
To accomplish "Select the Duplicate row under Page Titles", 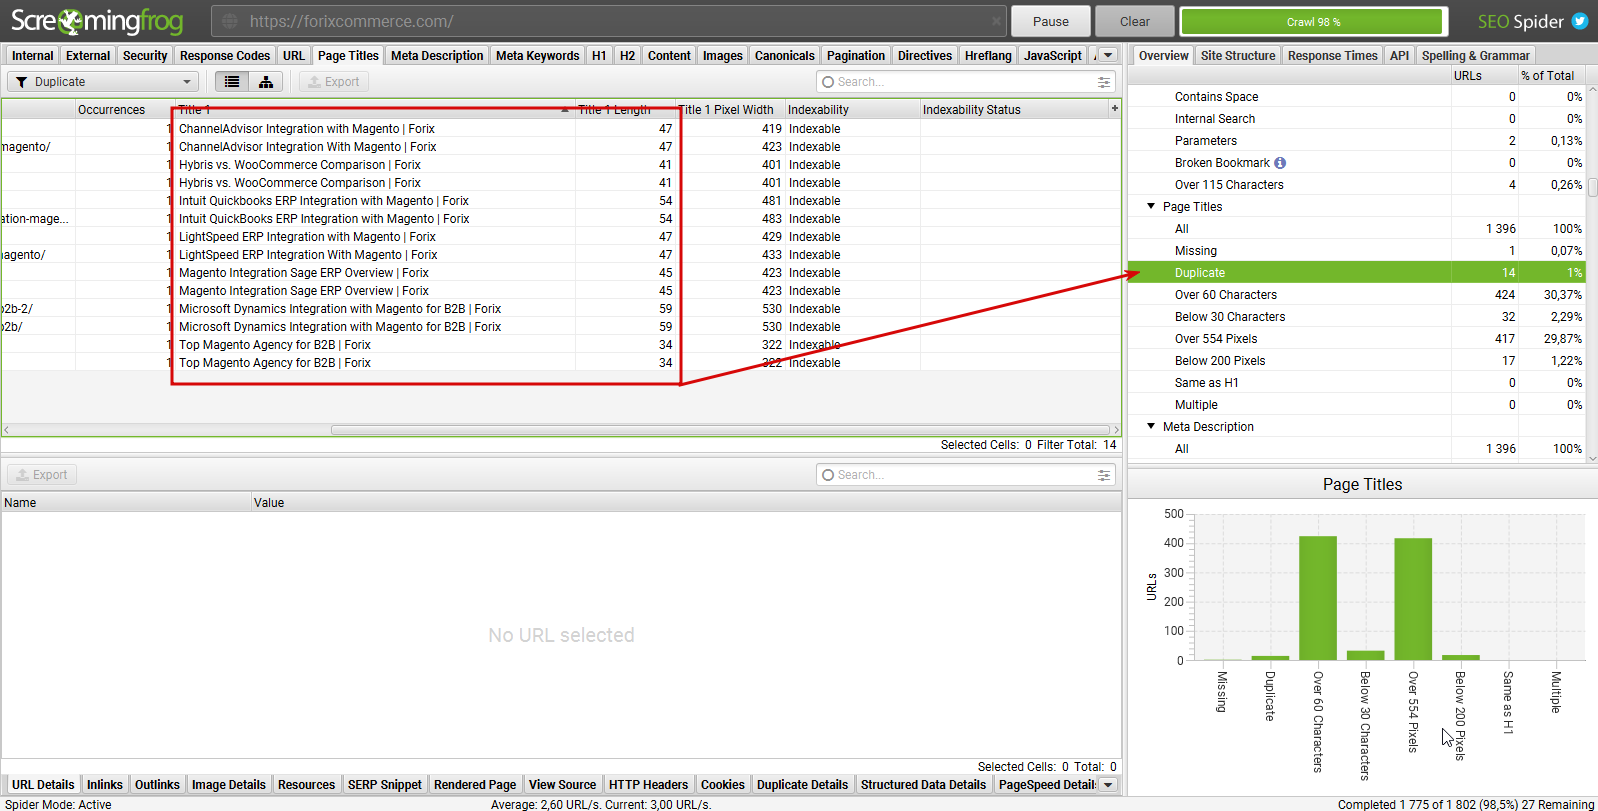I will tap(1356, 272).
